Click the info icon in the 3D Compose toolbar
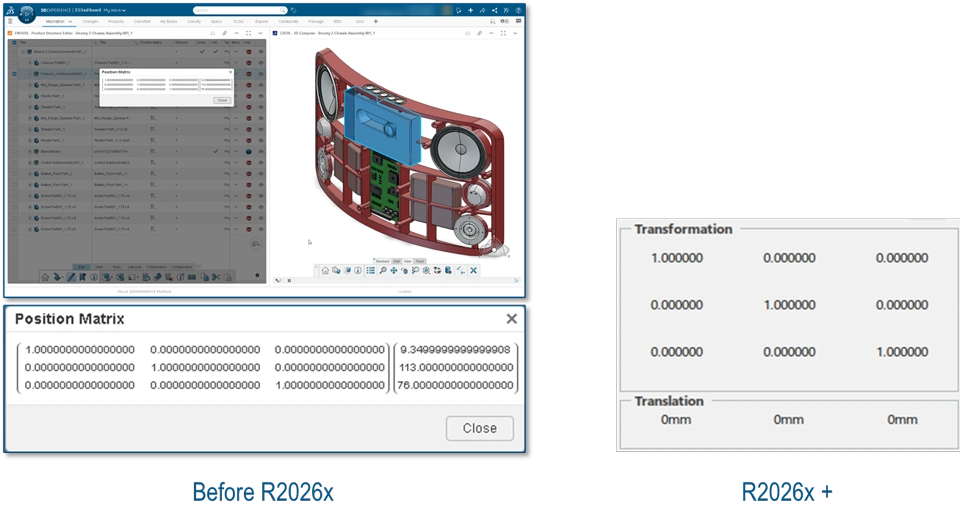The width and height of the screenshot is (960, 522). click(x=358, y=270)
